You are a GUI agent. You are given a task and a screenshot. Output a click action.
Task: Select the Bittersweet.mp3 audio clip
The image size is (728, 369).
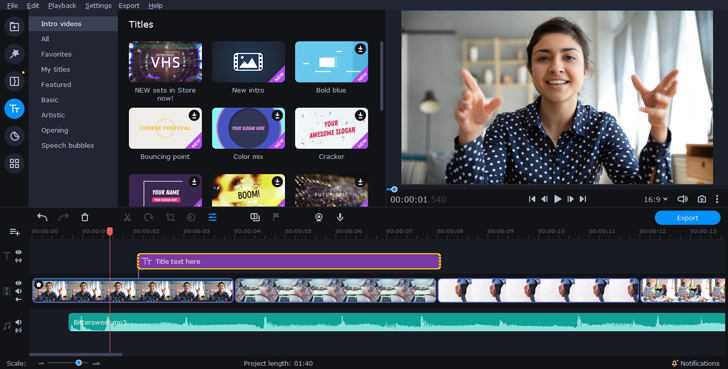[397, 322]
